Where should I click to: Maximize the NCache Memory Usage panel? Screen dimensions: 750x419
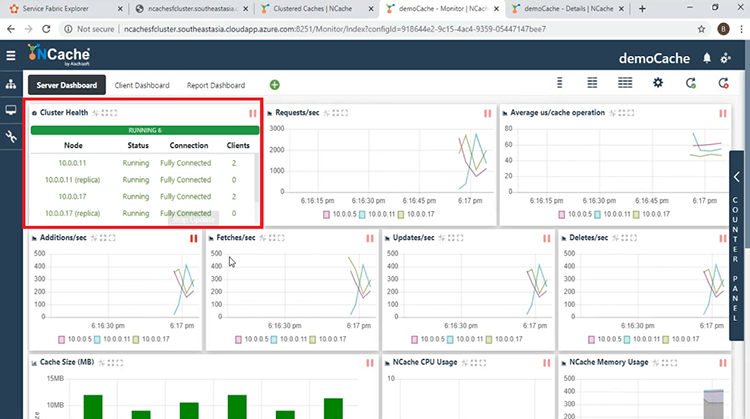(673, 363)
